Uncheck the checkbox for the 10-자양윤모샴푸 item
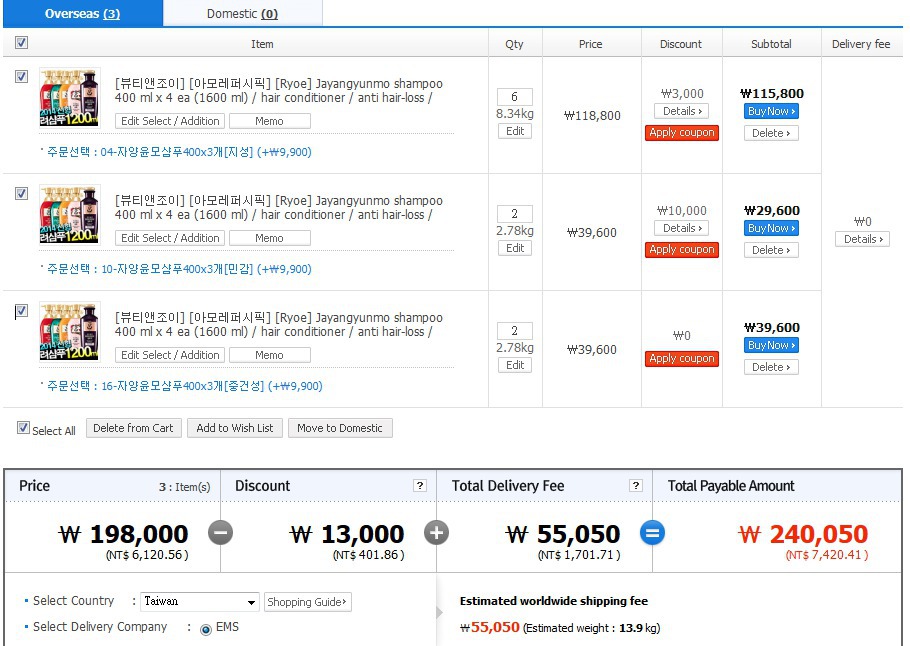 [21, 193]
